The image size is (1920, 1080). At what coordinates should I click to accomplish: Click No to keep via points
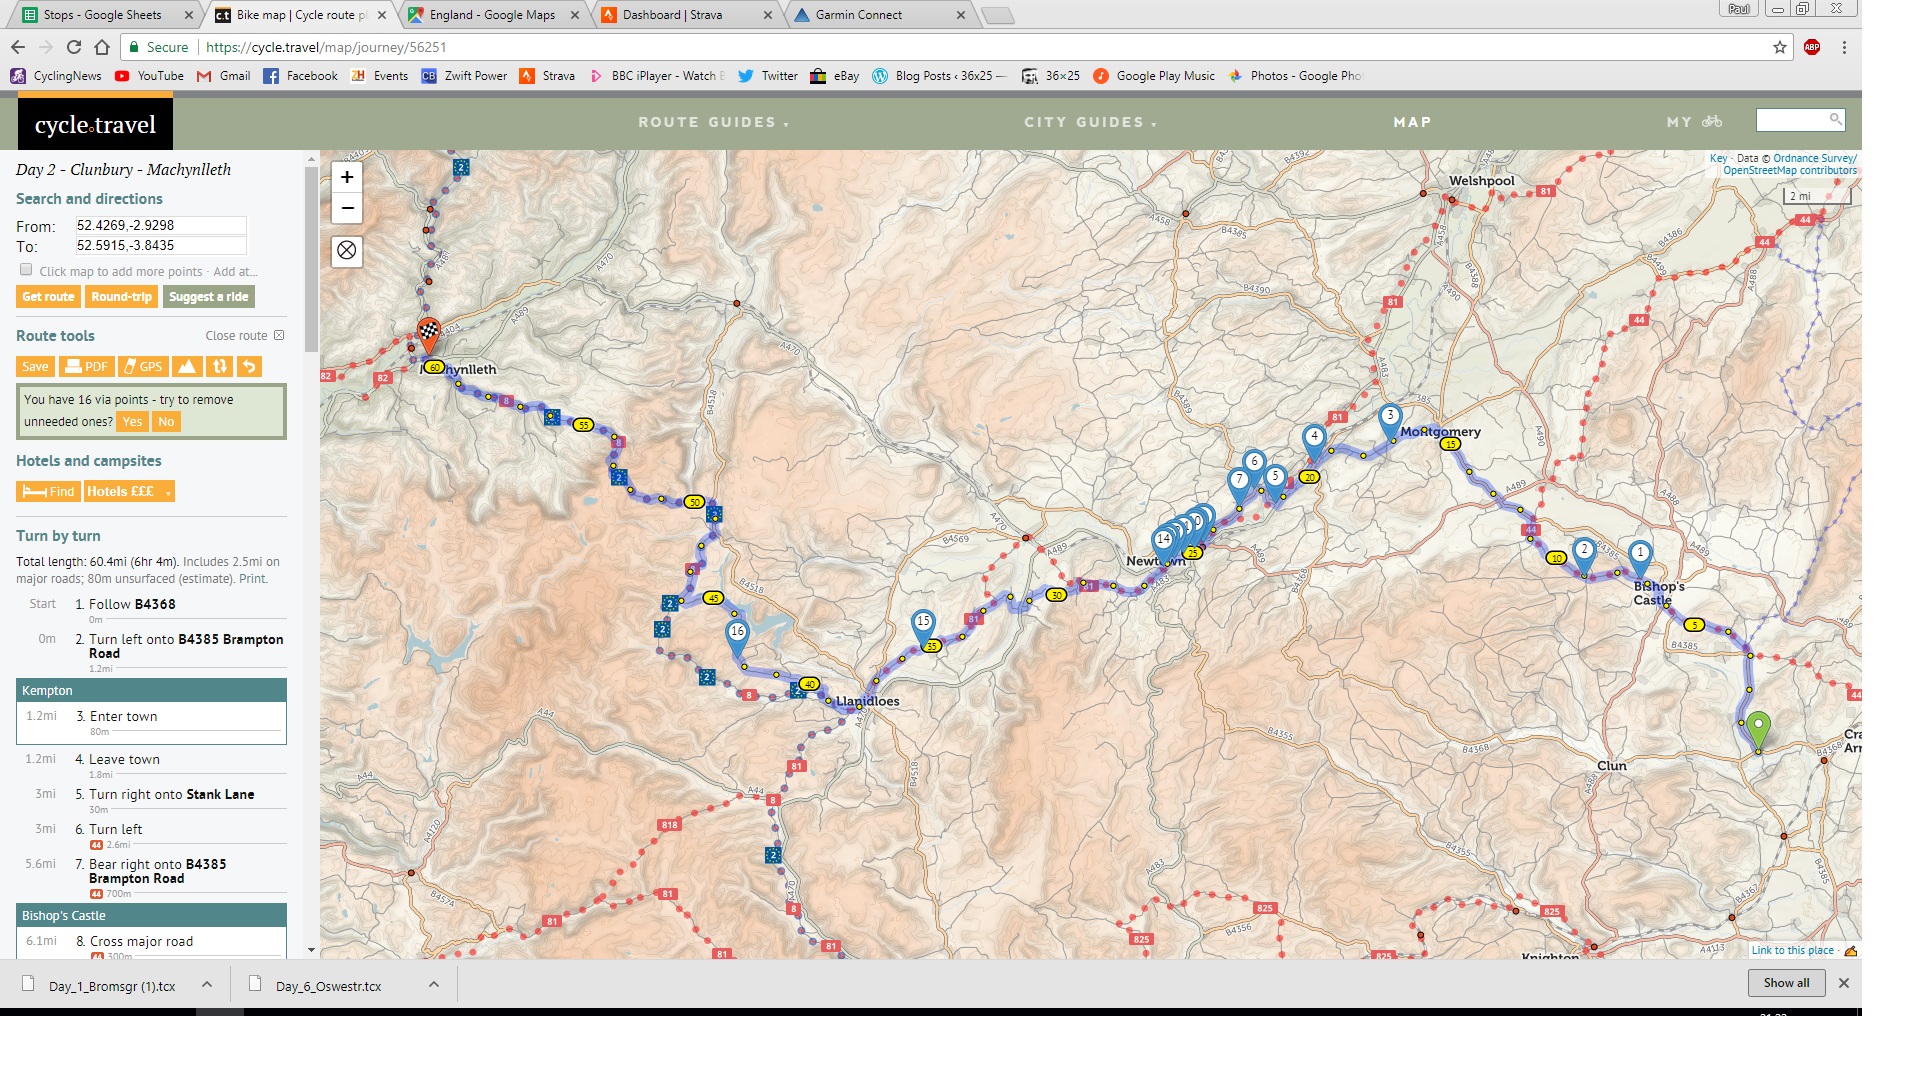coord(166,421)
